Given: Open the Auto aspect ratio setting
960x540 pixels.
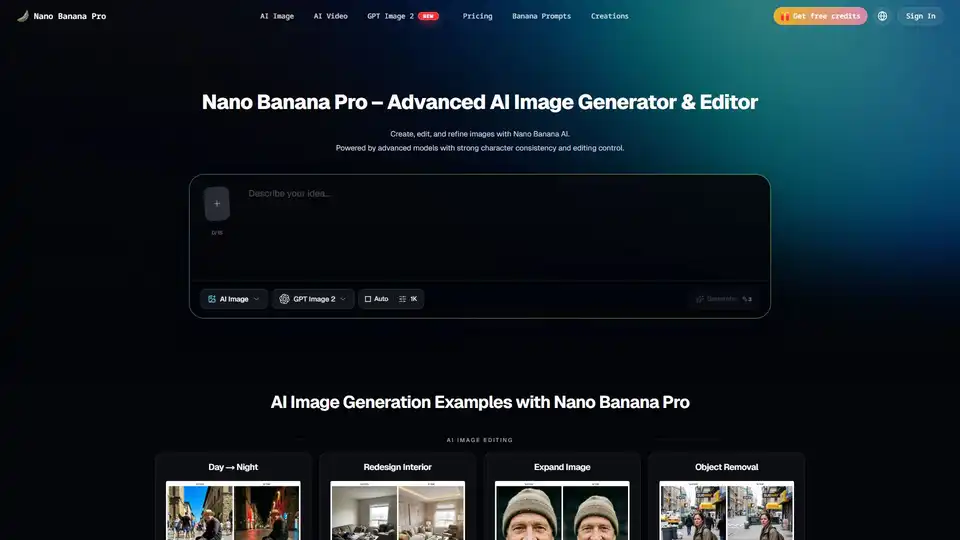Looking at the screenshot, I should point(377,299).
